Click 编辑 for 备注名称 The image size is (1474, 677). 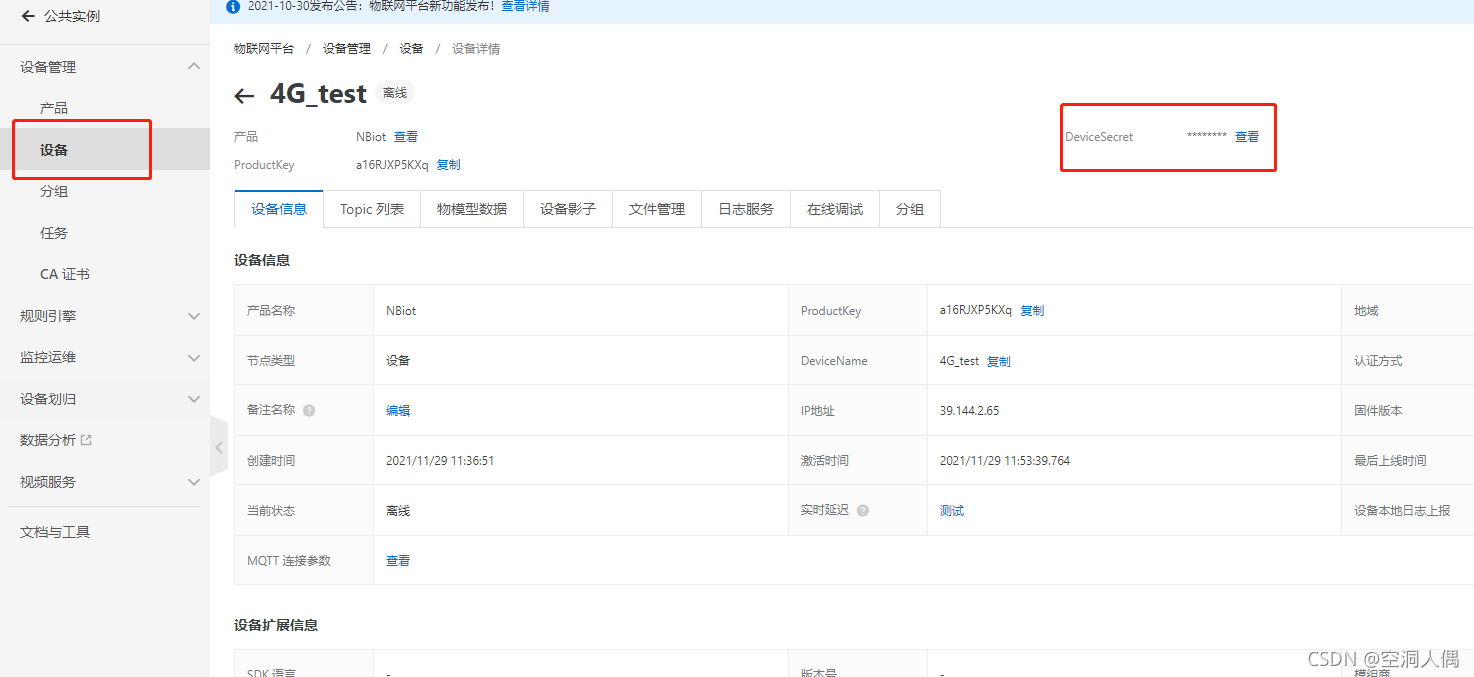tap(398, 411)
